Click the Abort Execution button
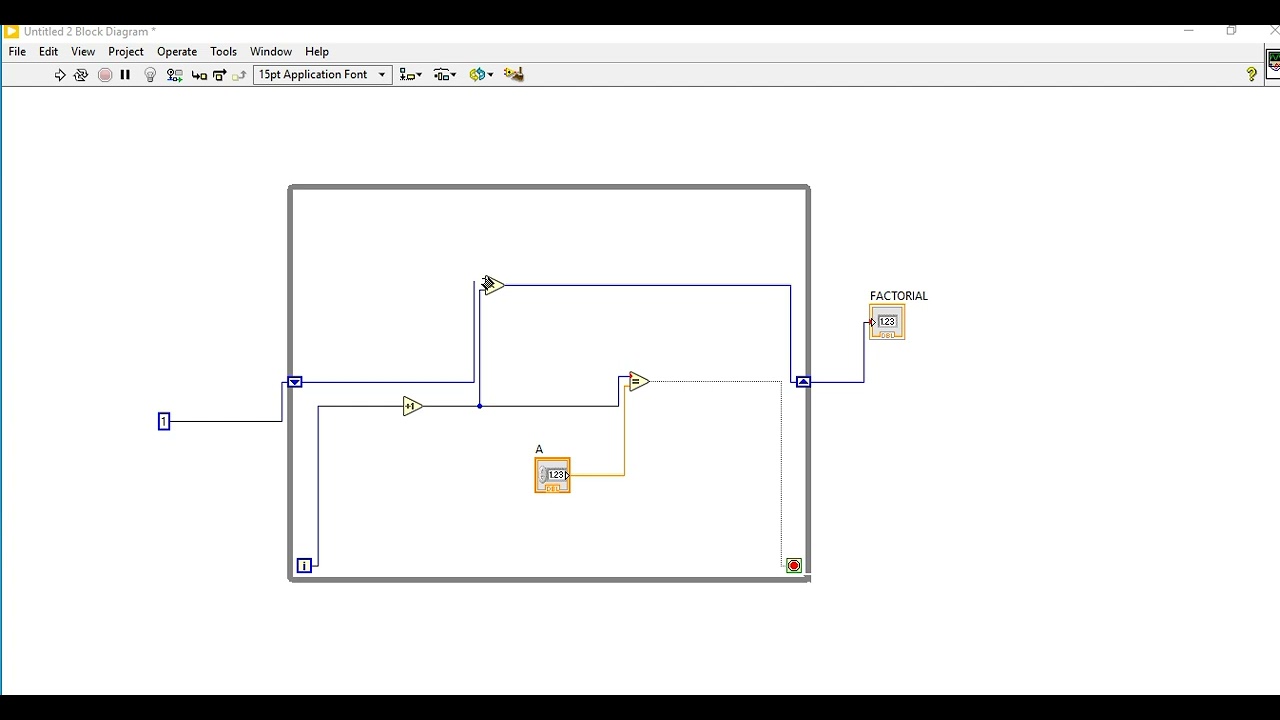 105,75
